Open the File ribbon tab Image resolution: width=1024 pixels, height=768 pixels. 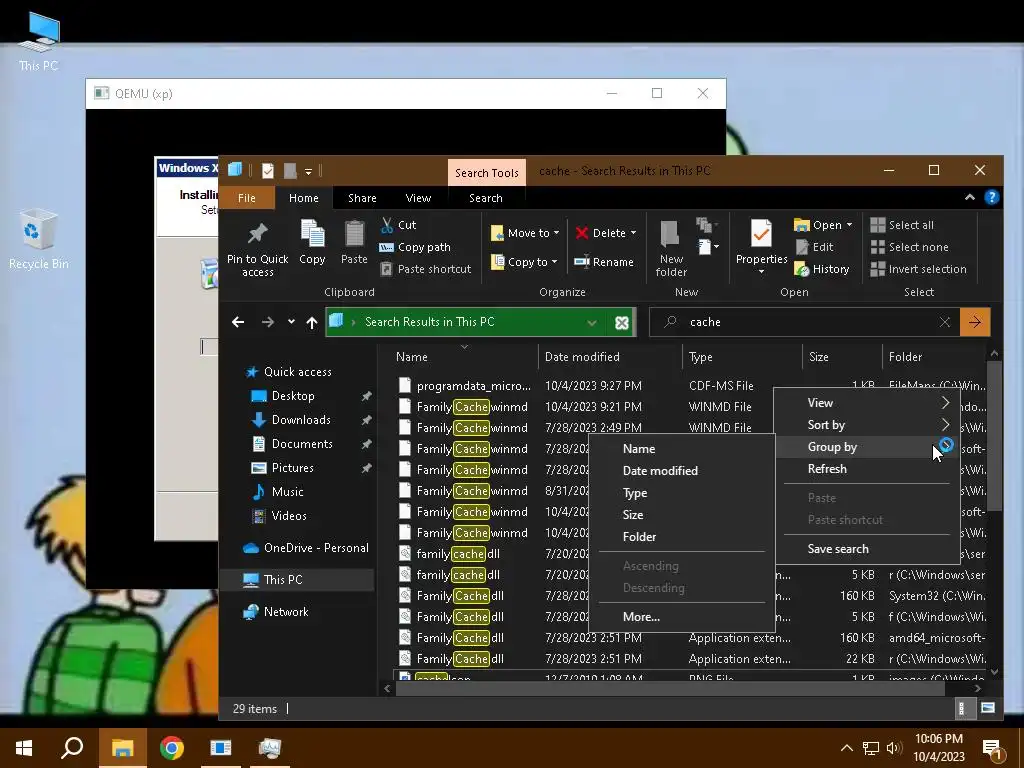point(247,198)
